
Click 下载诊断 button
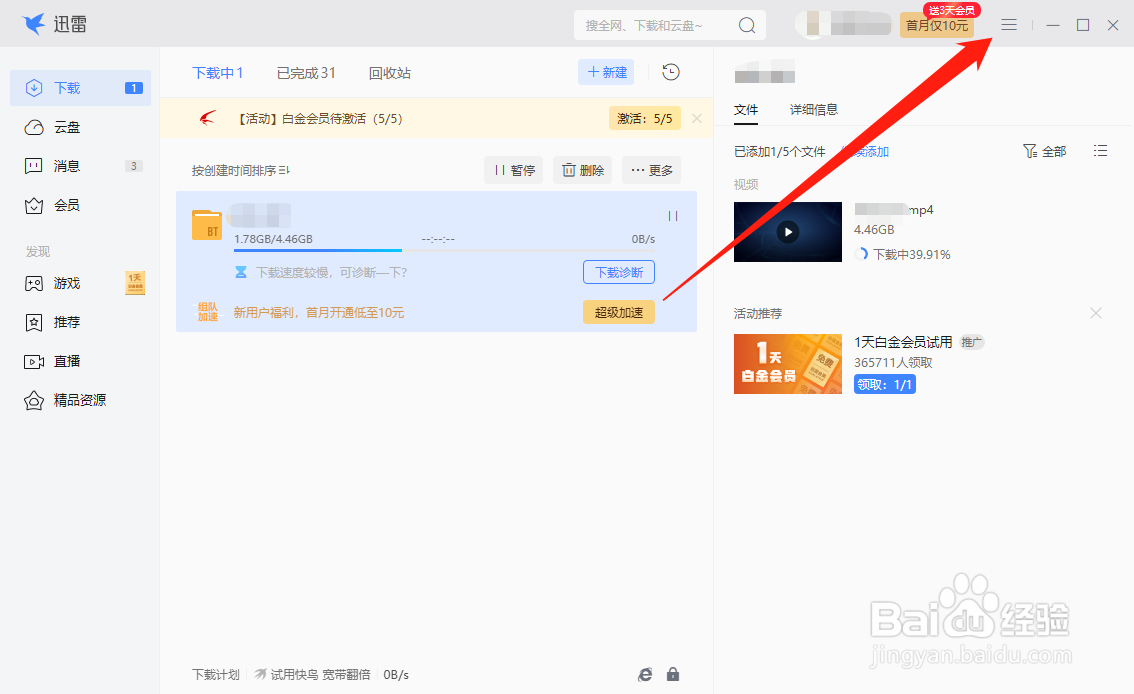pos(619,273)
